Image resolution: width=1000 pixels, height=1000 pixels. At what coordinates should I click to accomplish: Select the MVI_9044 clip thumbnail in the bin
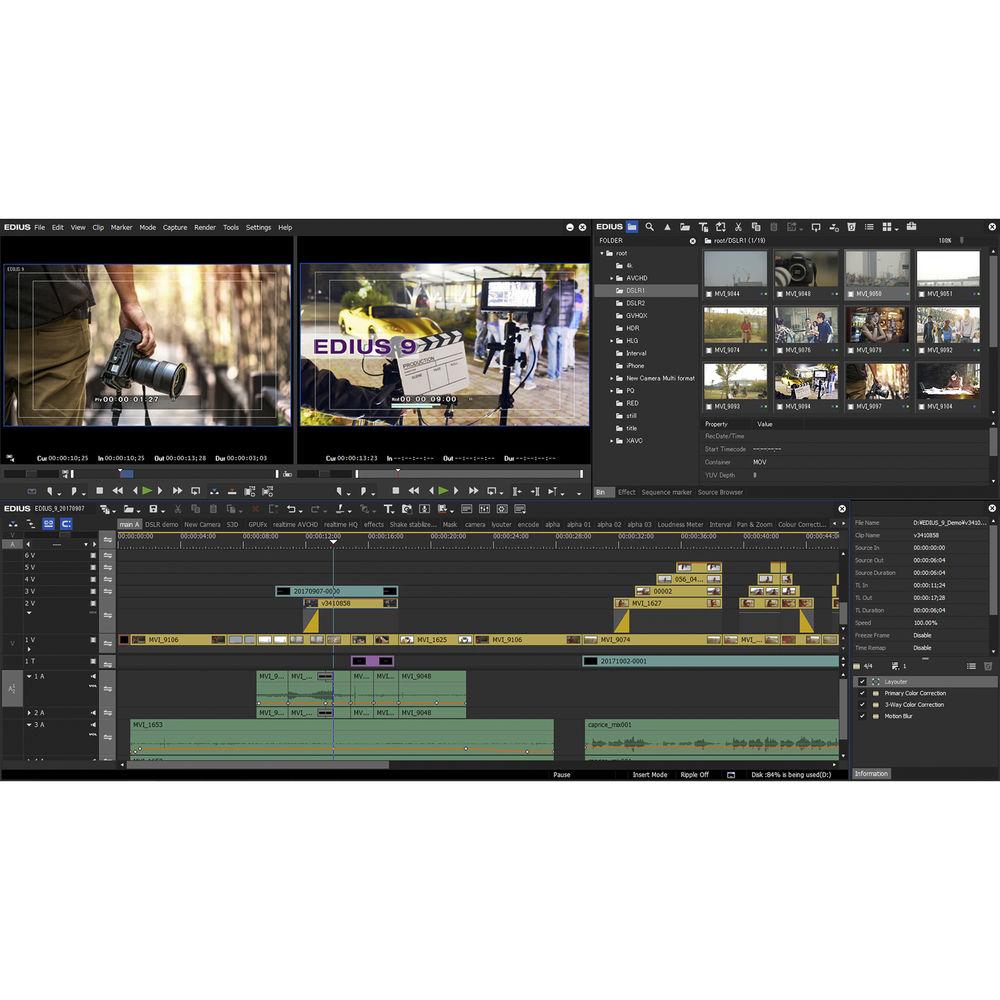(737, 268)
